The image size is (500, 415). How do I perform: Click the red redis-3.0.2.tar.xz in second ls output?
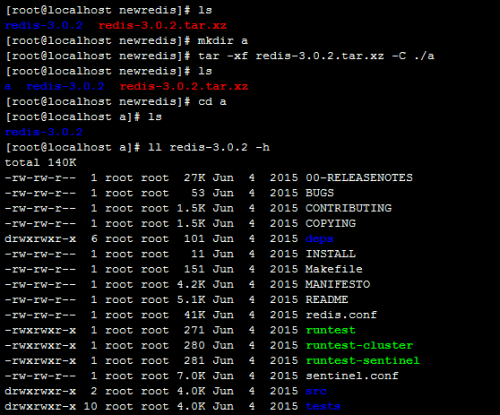(x=184, y=87)
